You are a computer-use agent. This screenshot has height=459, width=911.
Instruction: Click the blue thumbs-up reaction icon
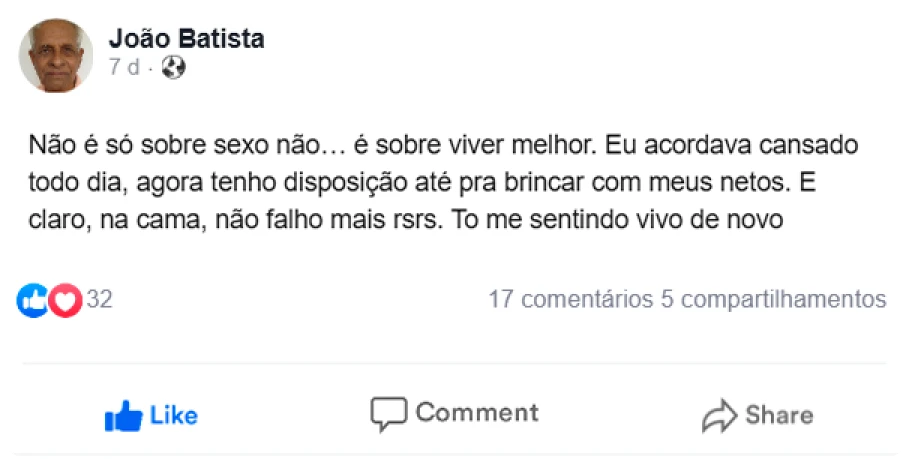pos(33,300)
